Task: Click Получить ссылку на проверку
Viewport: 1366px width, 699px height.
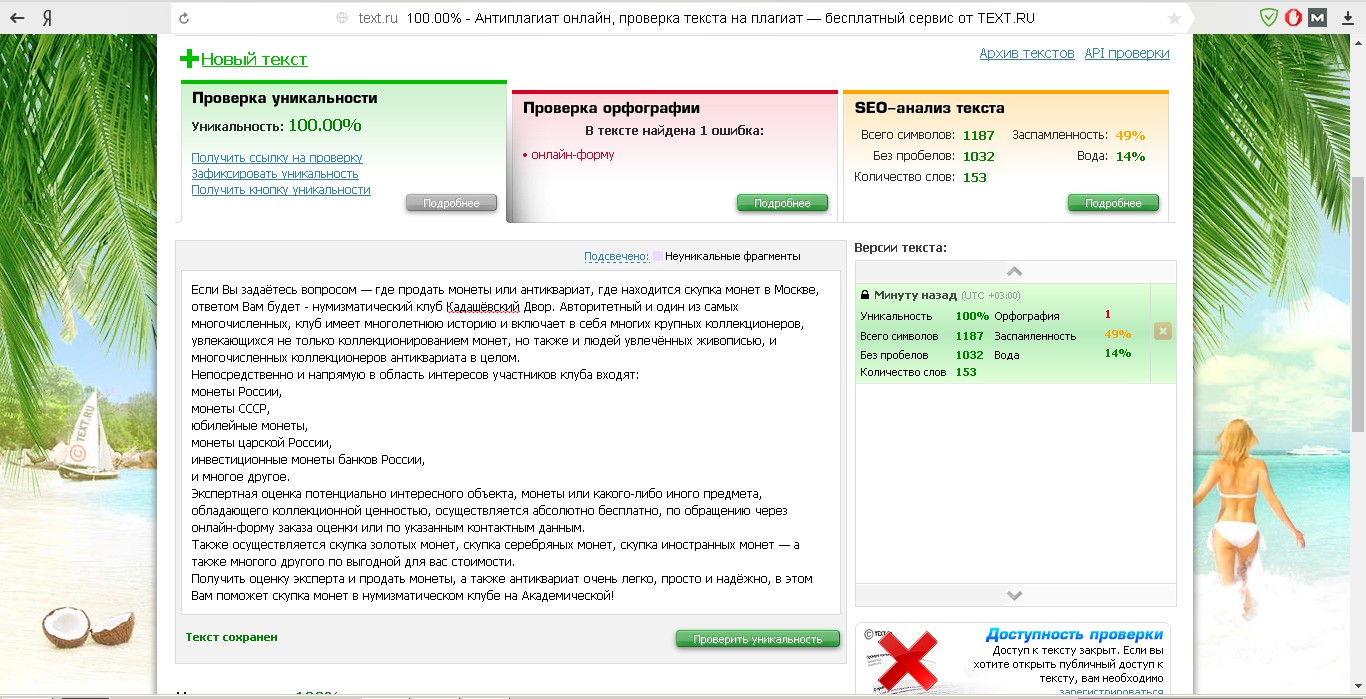Action: [277, 158]
